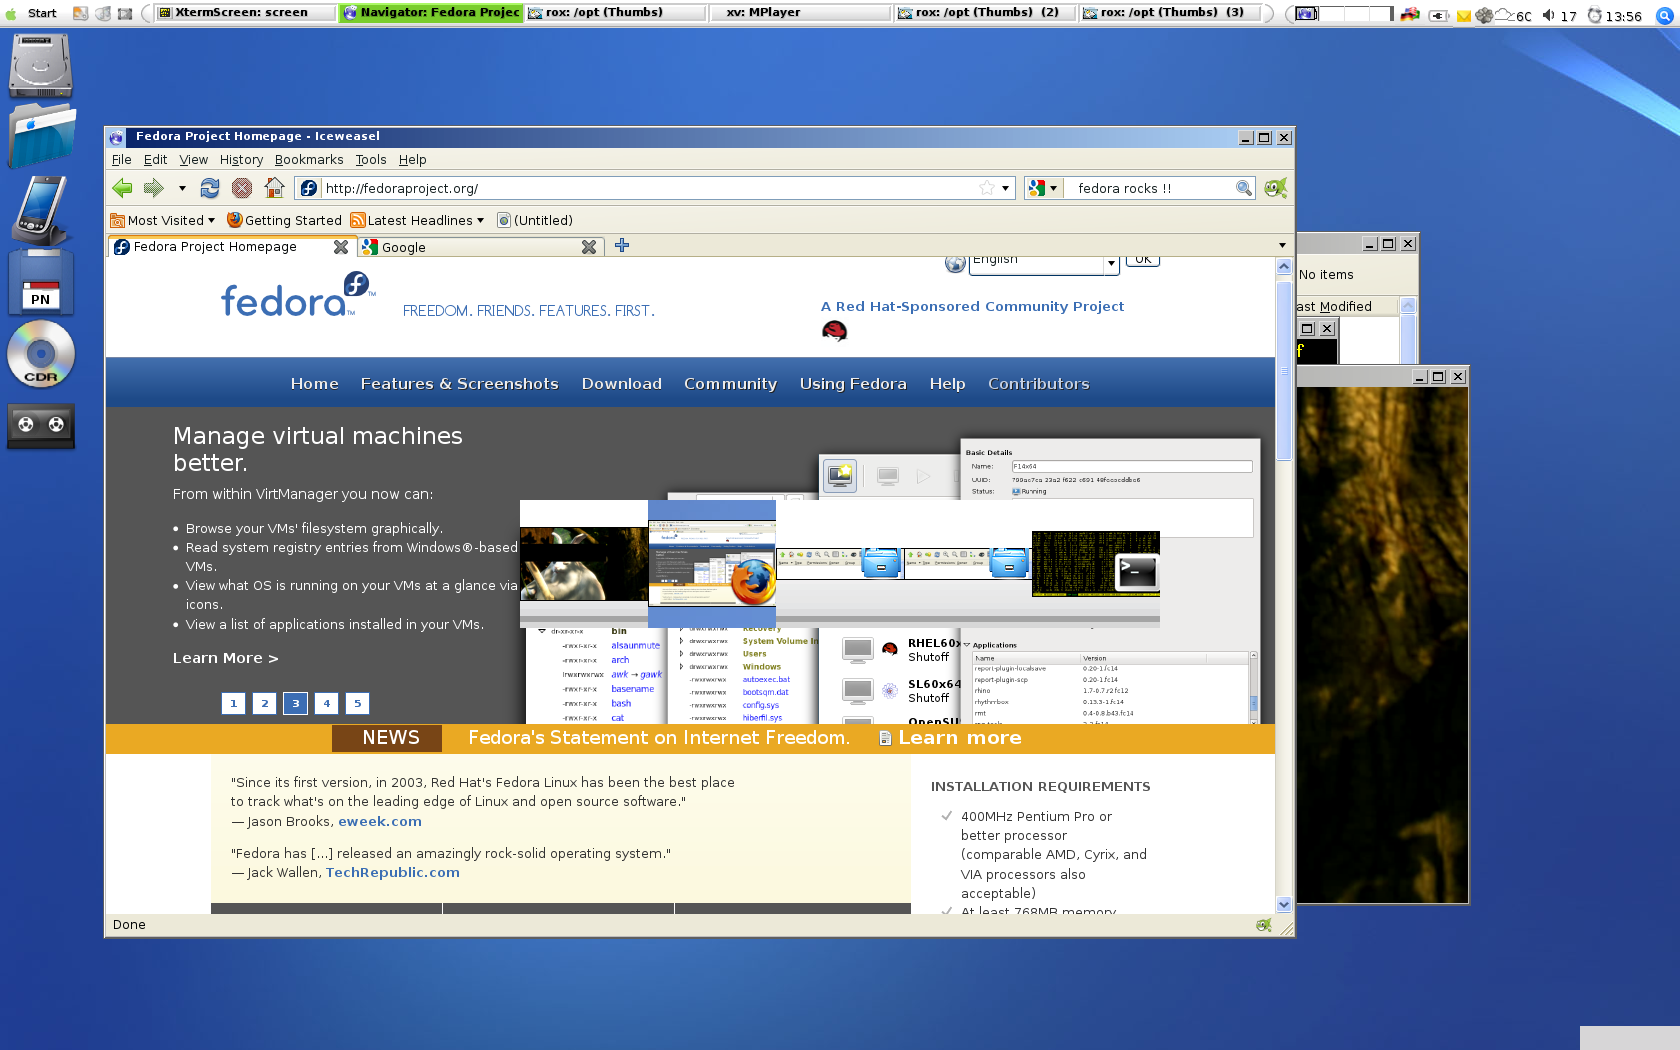1680x1050 pixels.
Task: Go forward with the green right arrow
Action: coord(153,188)
